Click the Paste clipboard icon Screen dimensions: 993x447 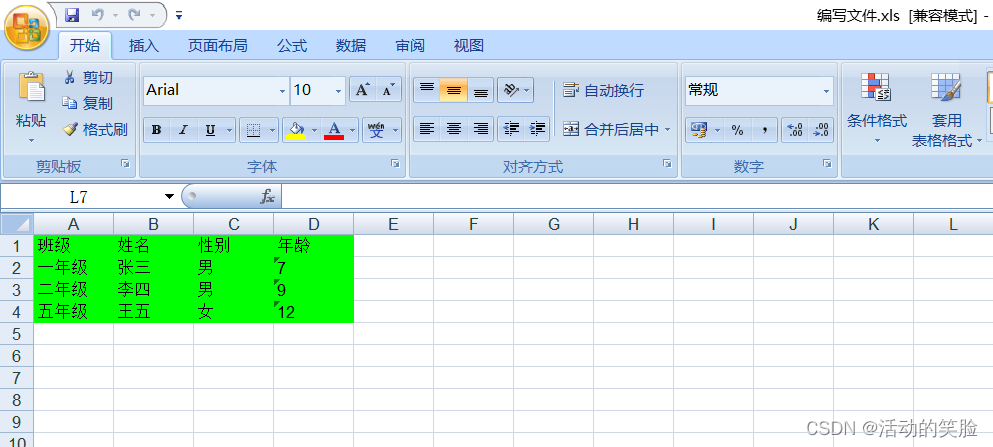tap(31, 87)
